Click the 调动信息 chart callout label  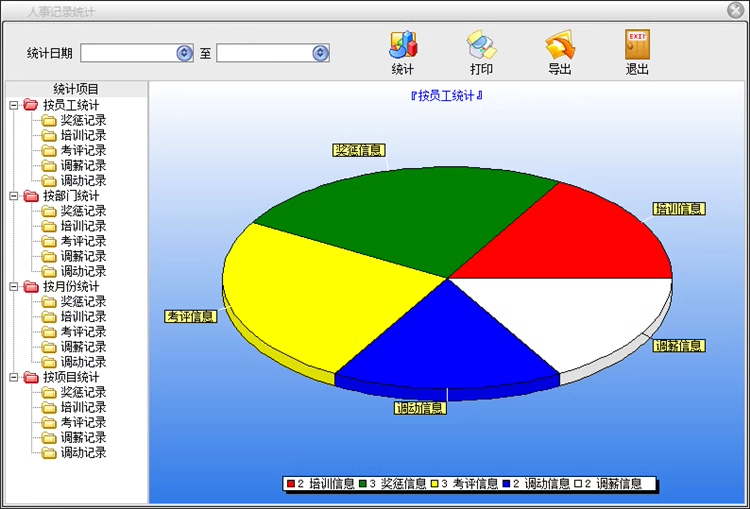click(x=420, y=408)
